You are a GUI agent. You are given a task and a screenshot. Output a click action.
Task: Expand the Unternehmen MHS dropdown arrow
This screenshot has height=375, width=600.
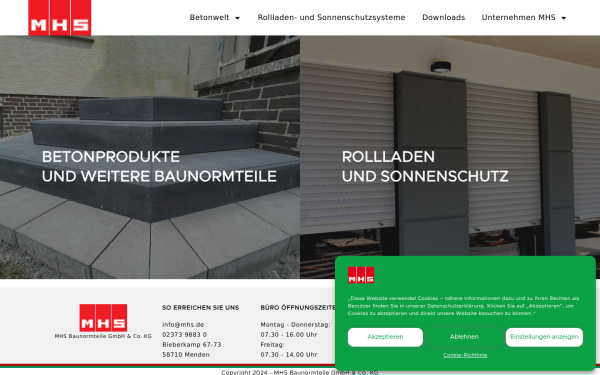coord(564,18)
